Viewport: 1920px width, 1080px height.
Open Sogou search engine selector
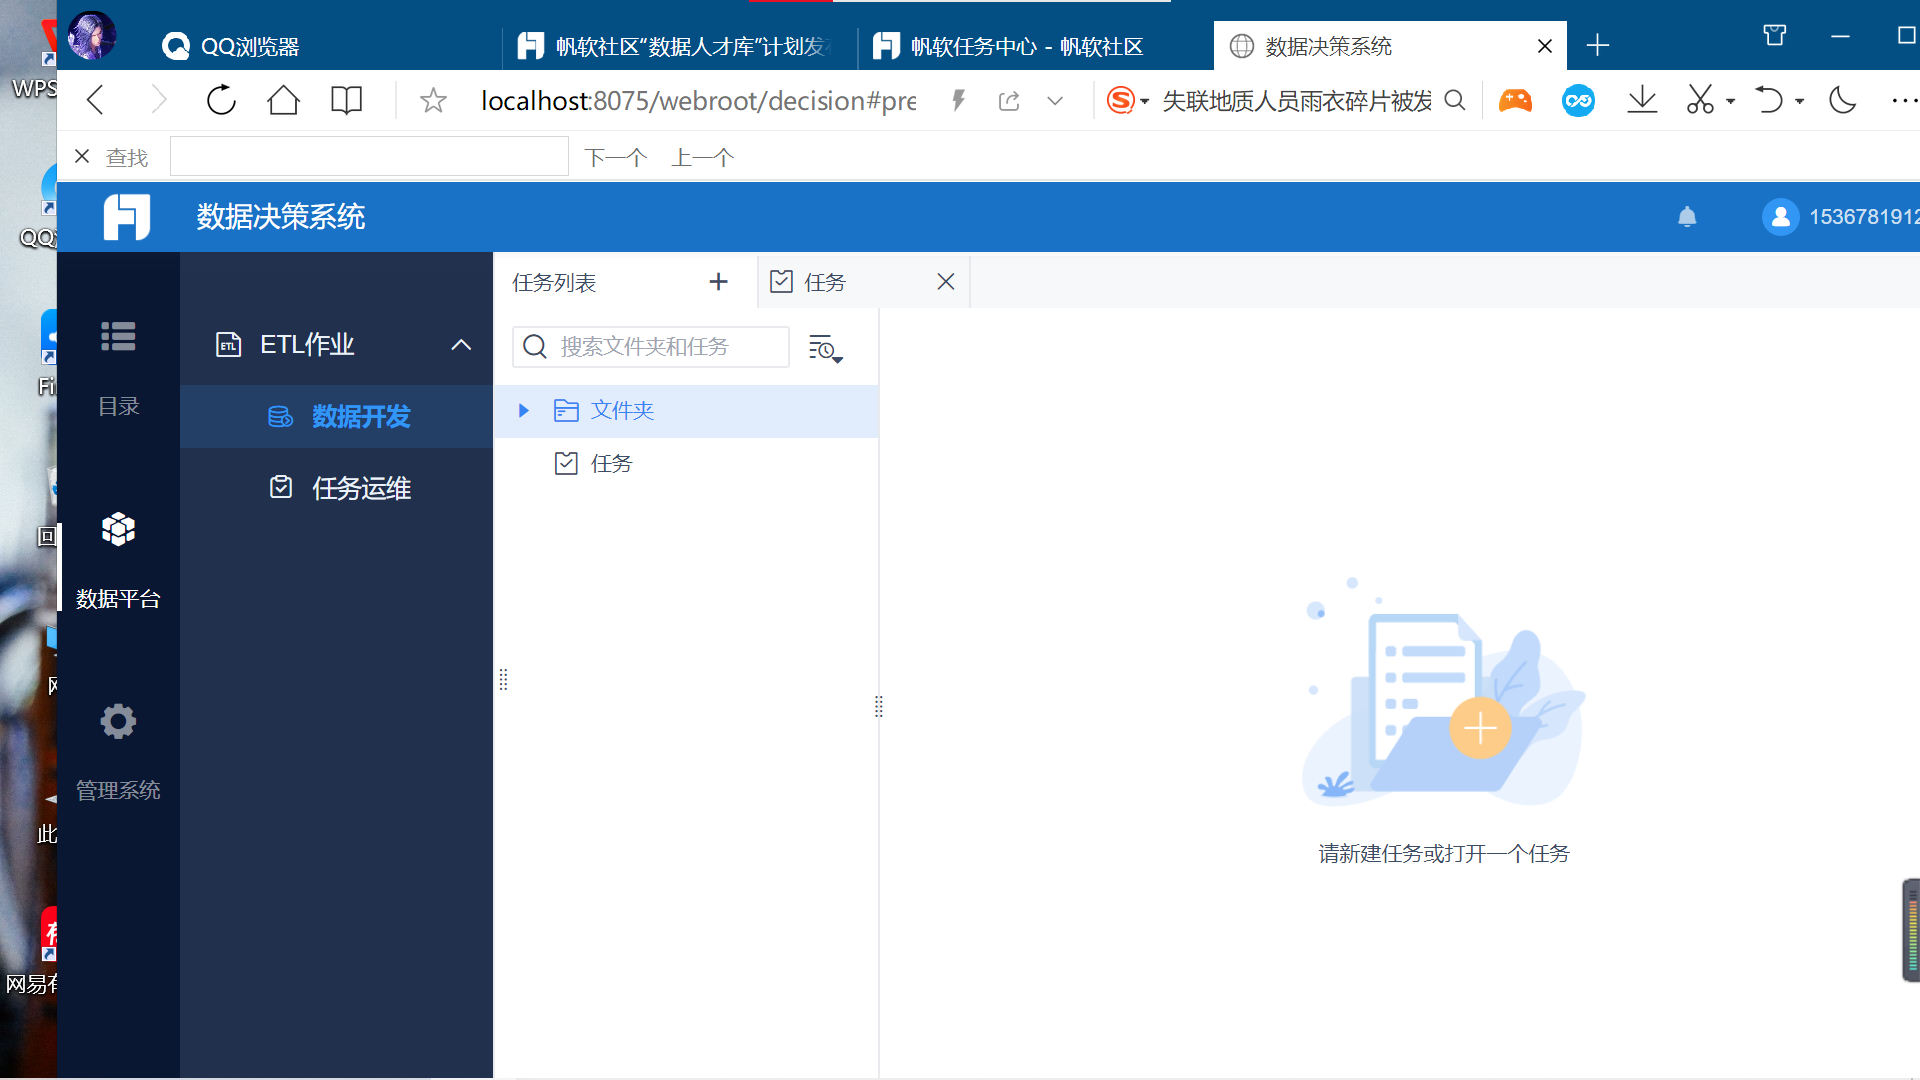tap(1128, 100)
